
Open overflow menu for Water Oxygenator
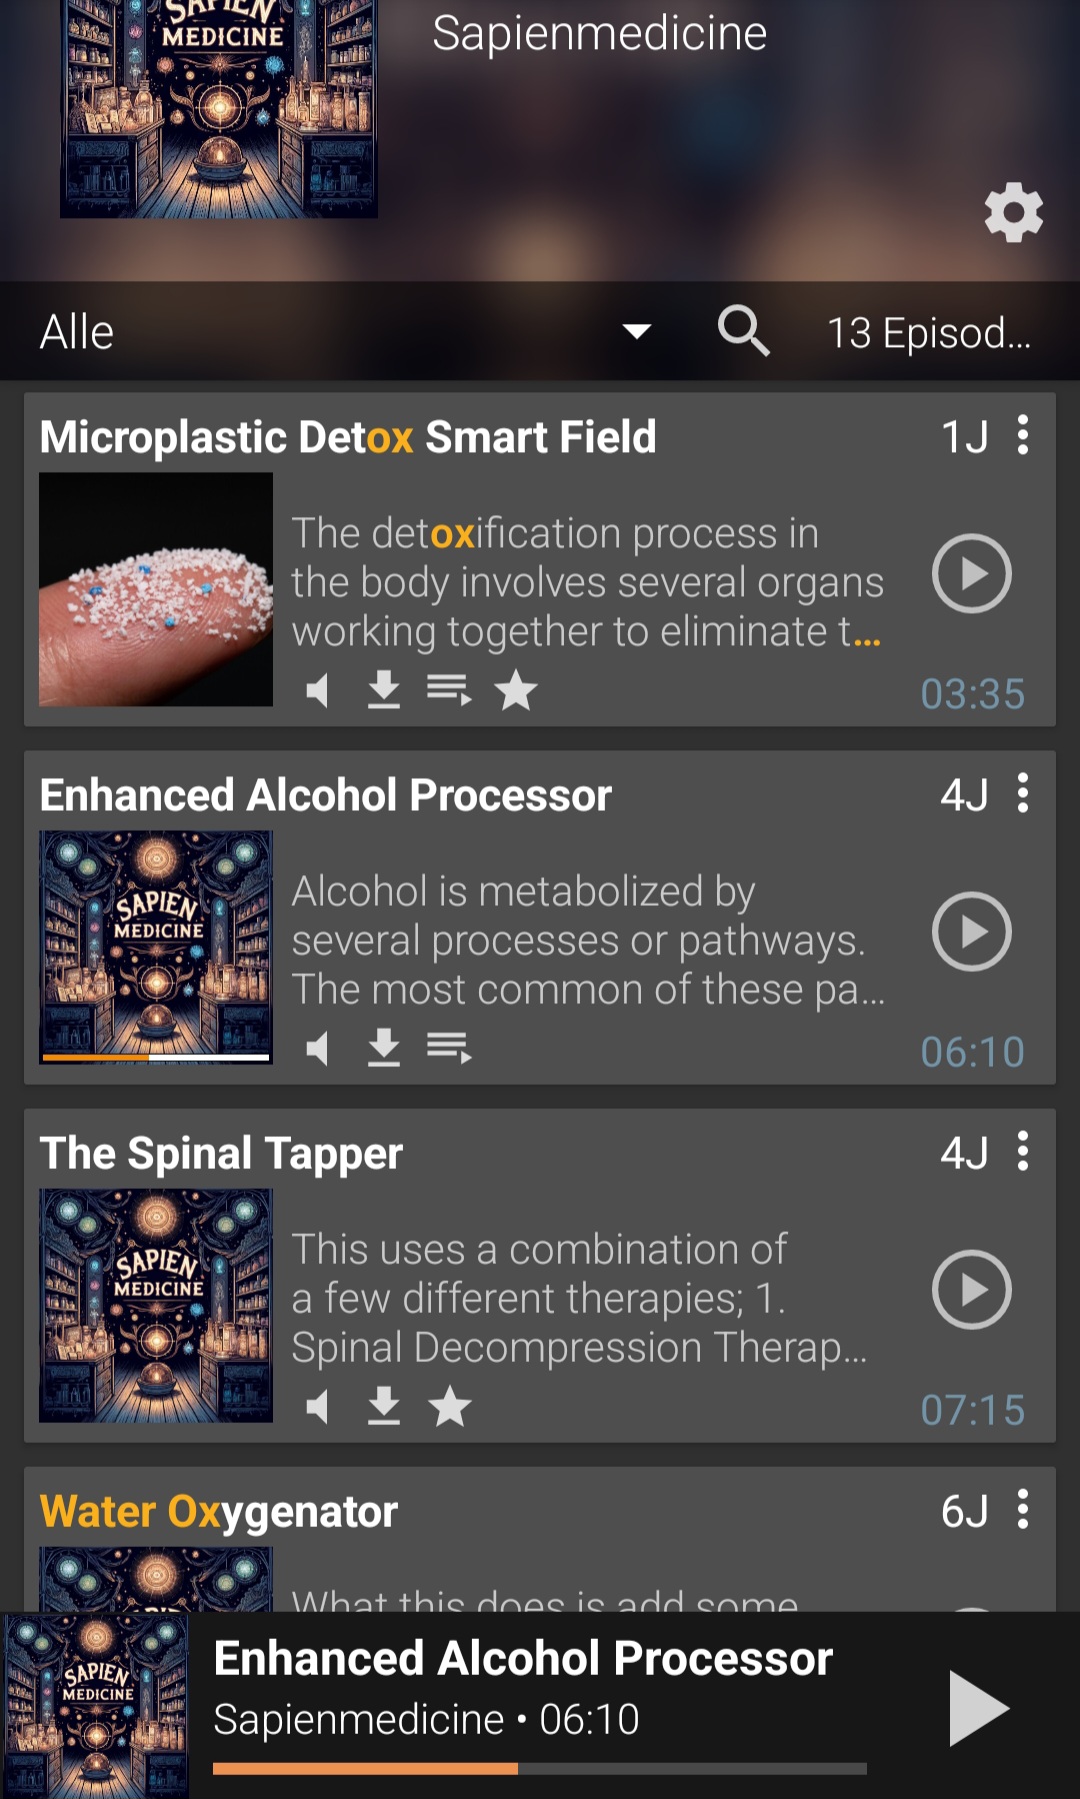point(1022,1509)
